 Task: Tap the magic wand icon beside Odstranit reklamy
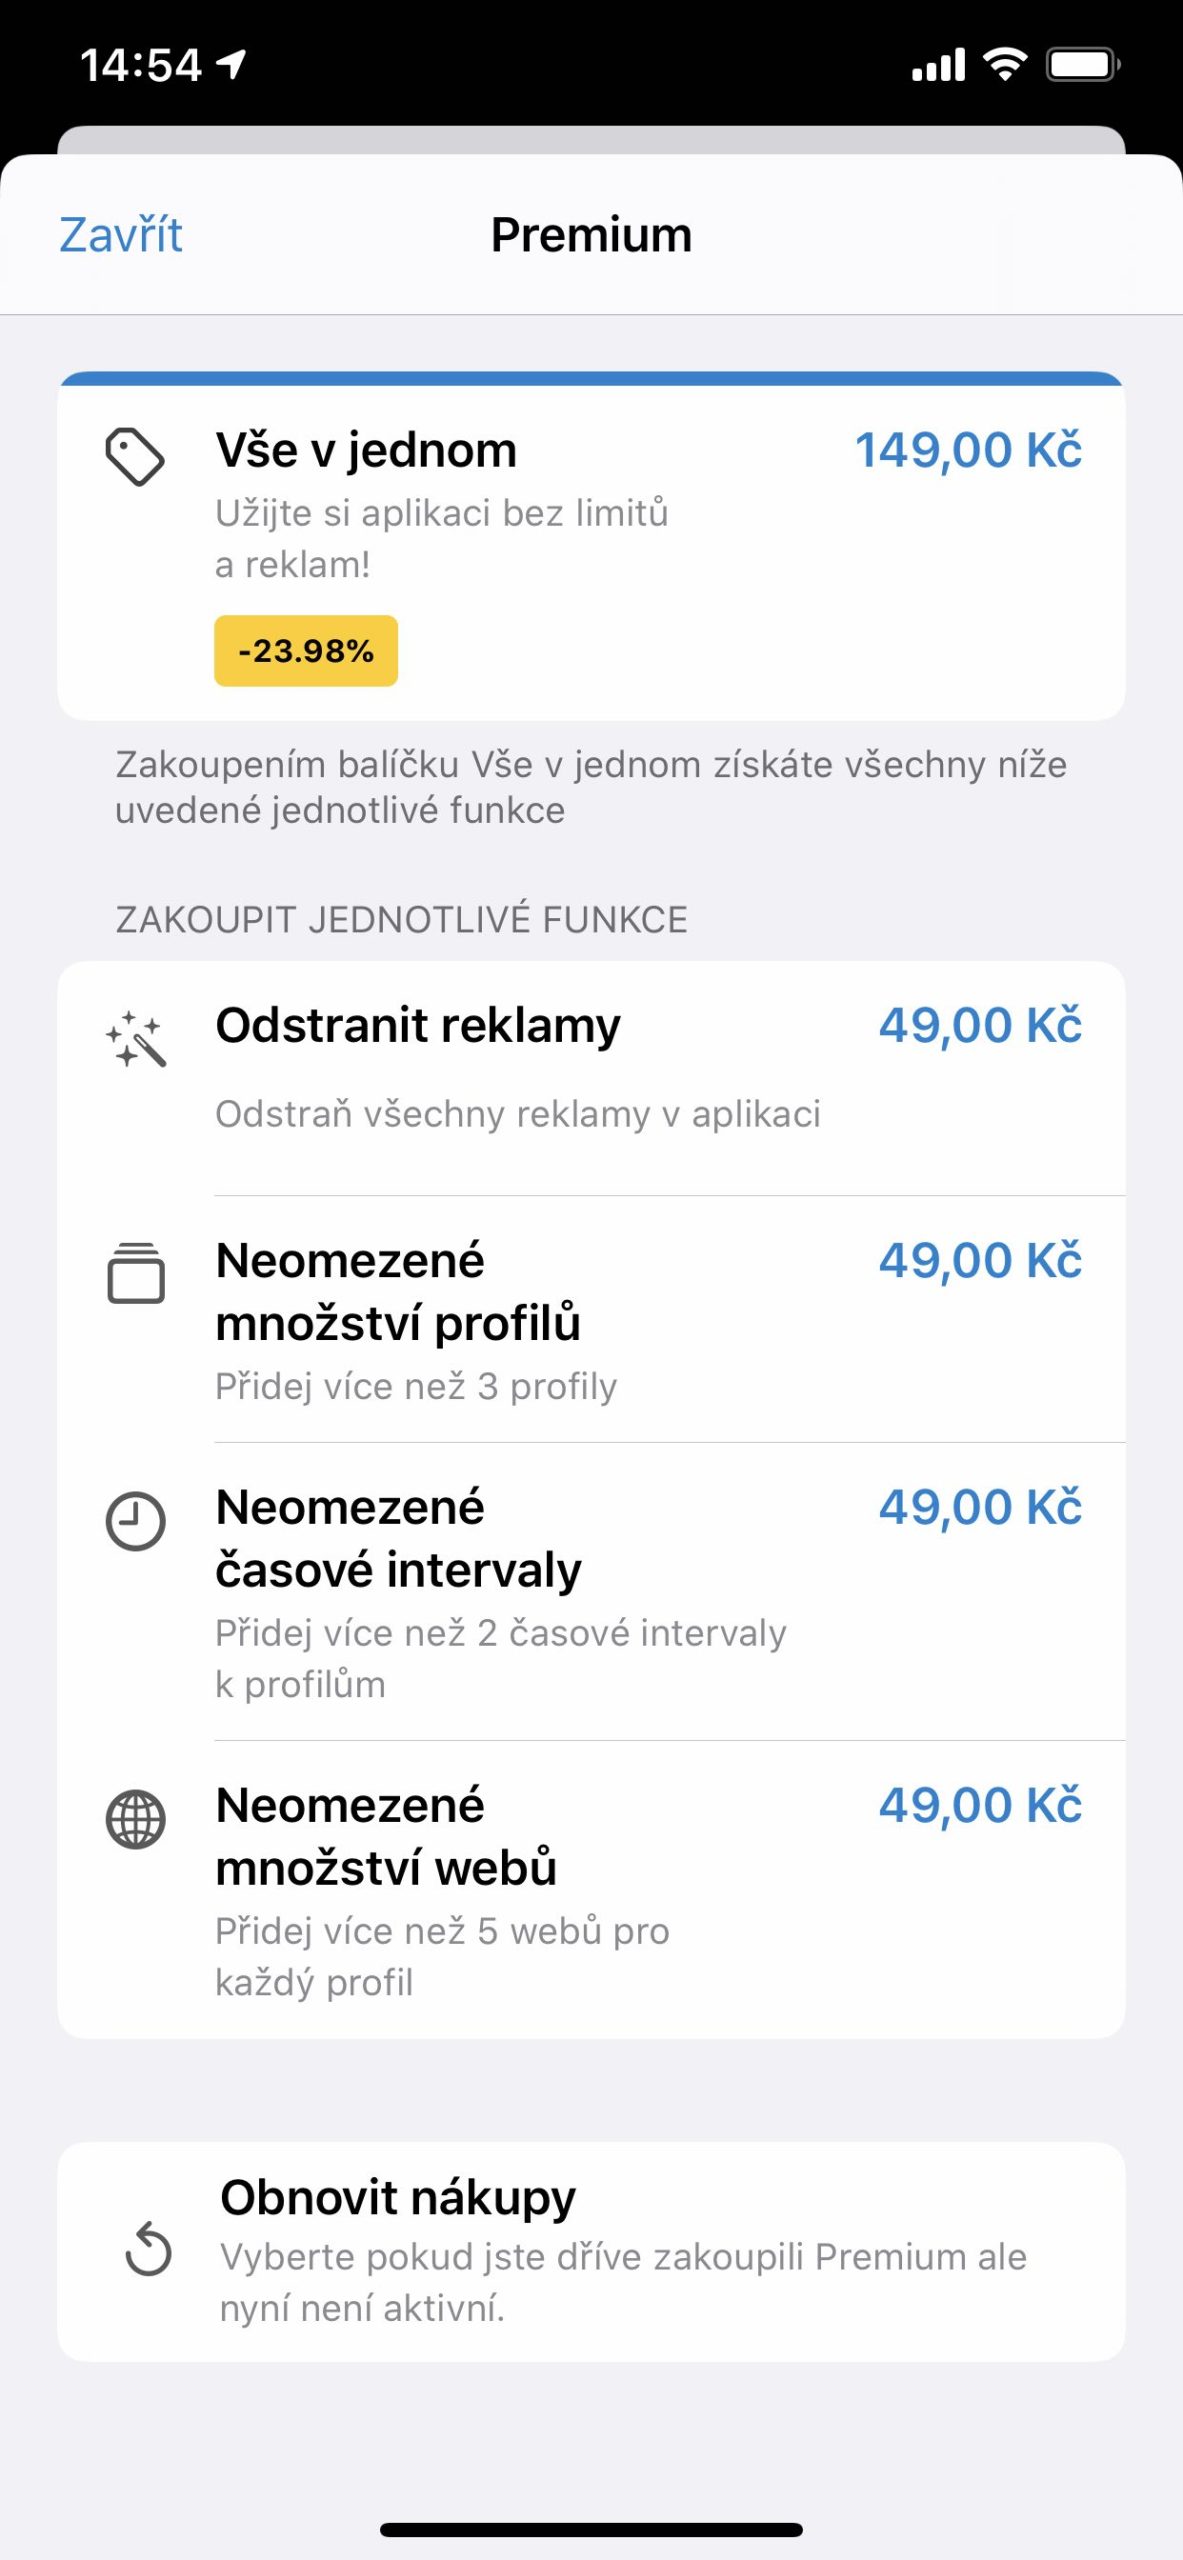[136, 1039]
